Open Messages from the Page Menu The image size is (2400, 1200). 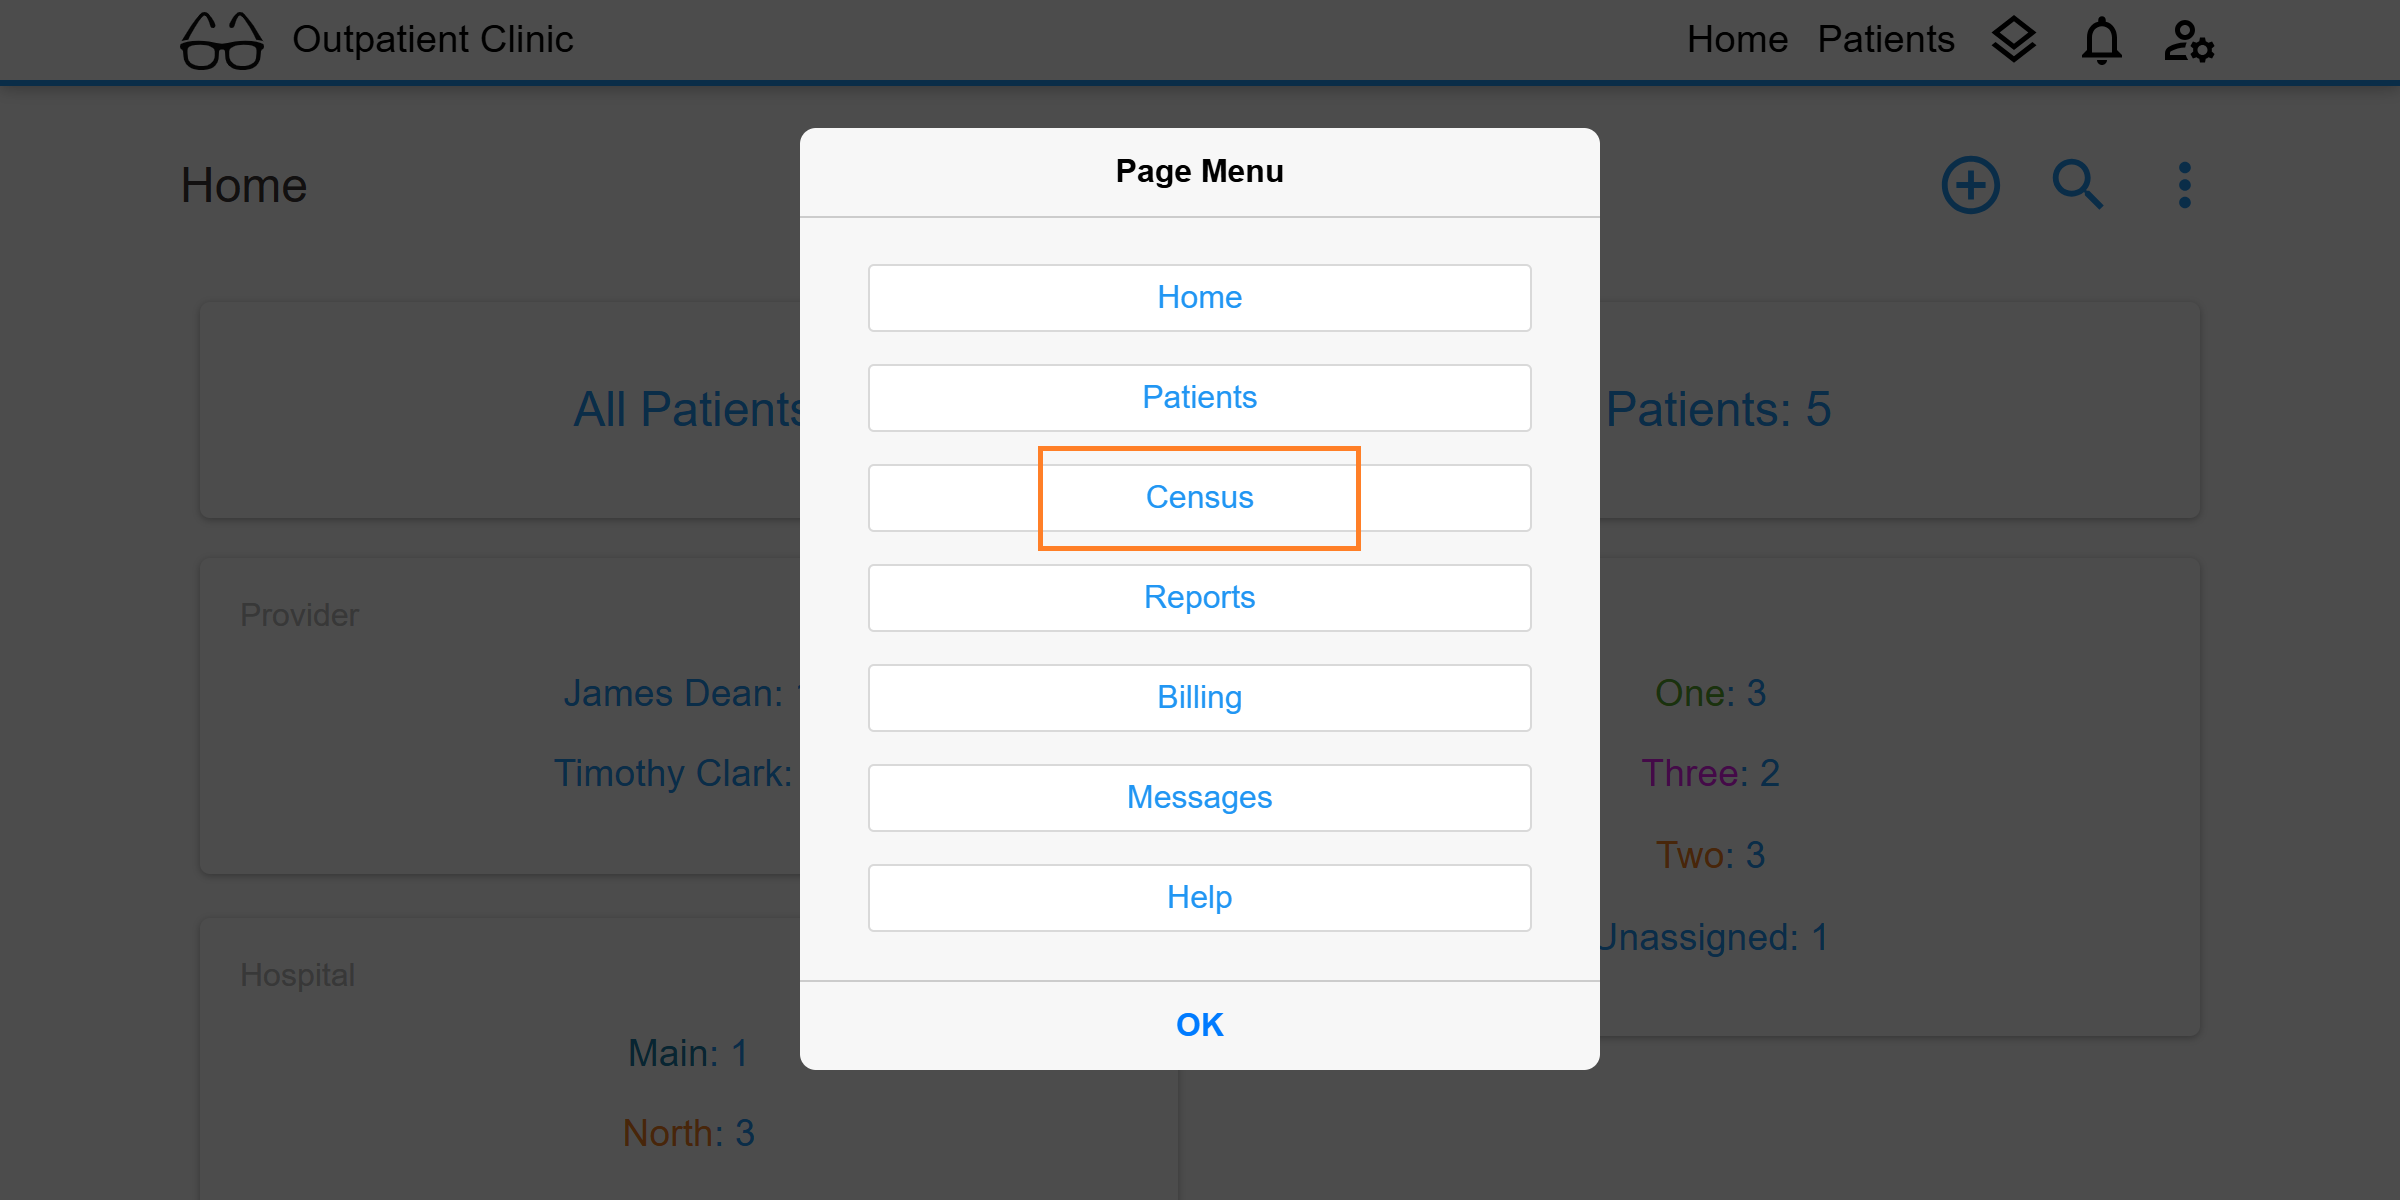coord(1199,798)
